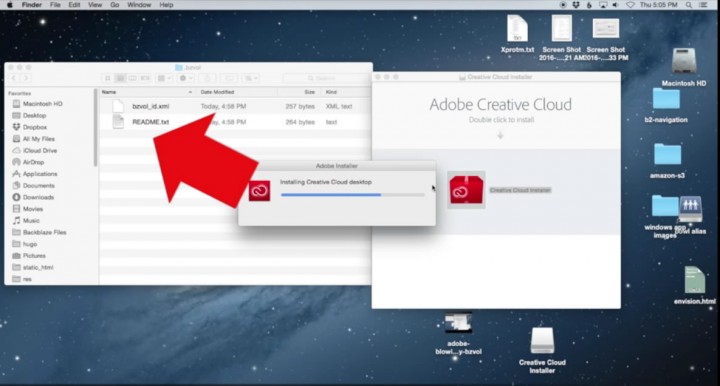Open the Edit menu

74,5
